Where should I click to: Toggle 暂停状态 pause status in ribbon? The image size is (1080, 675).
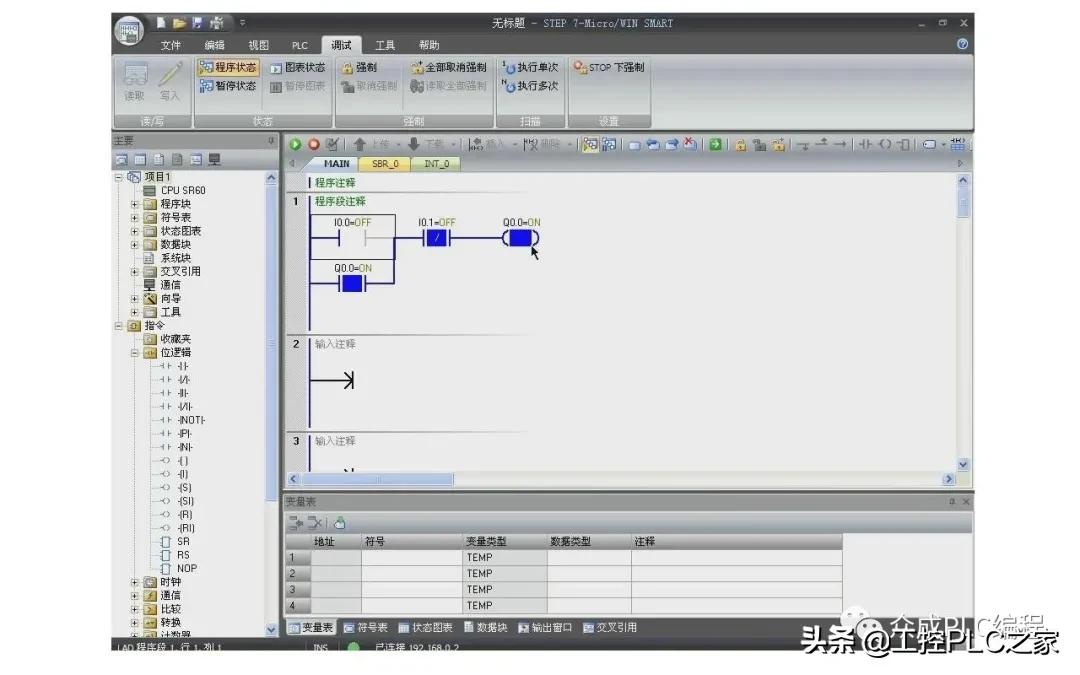tap(228, 85)
